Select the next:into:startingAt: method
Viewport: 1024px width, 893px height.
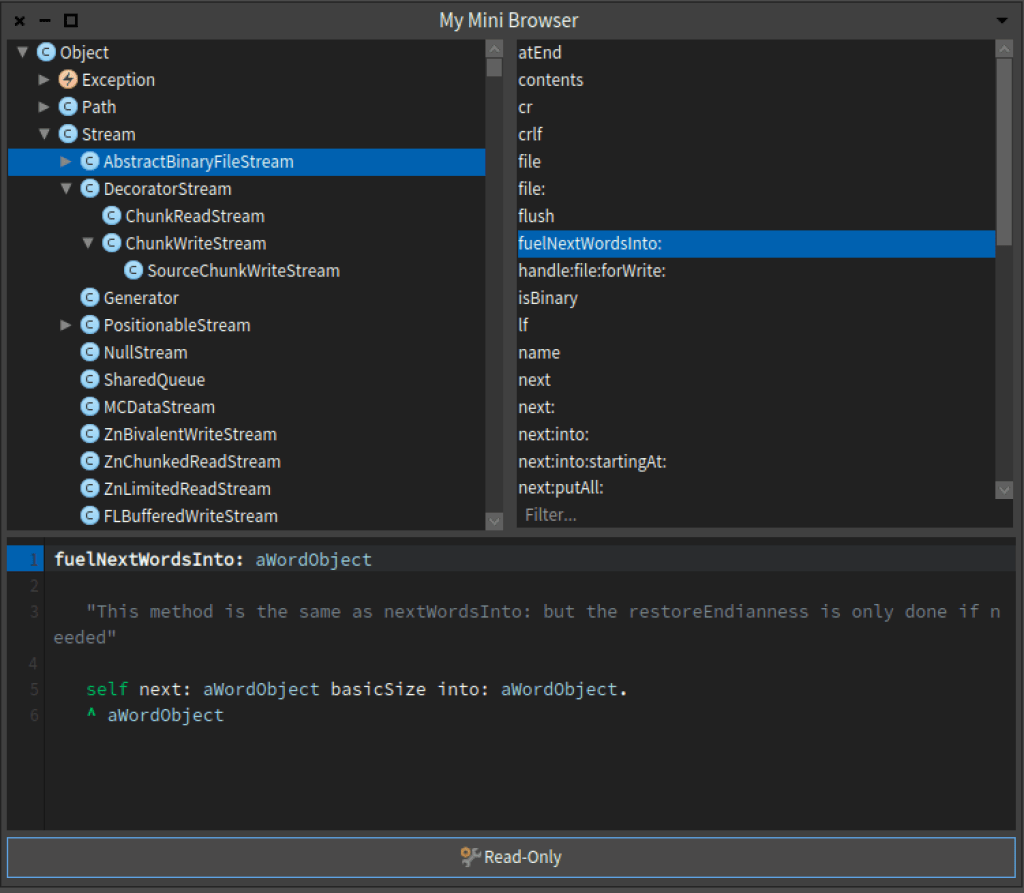coord(592,462)
